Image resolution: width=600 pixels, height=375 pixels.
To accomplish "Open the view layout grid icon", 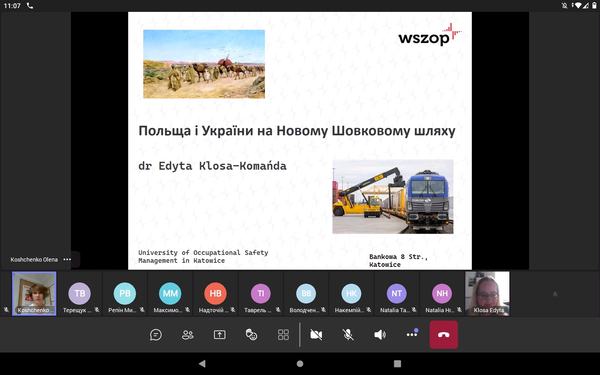I will [283, 335].
